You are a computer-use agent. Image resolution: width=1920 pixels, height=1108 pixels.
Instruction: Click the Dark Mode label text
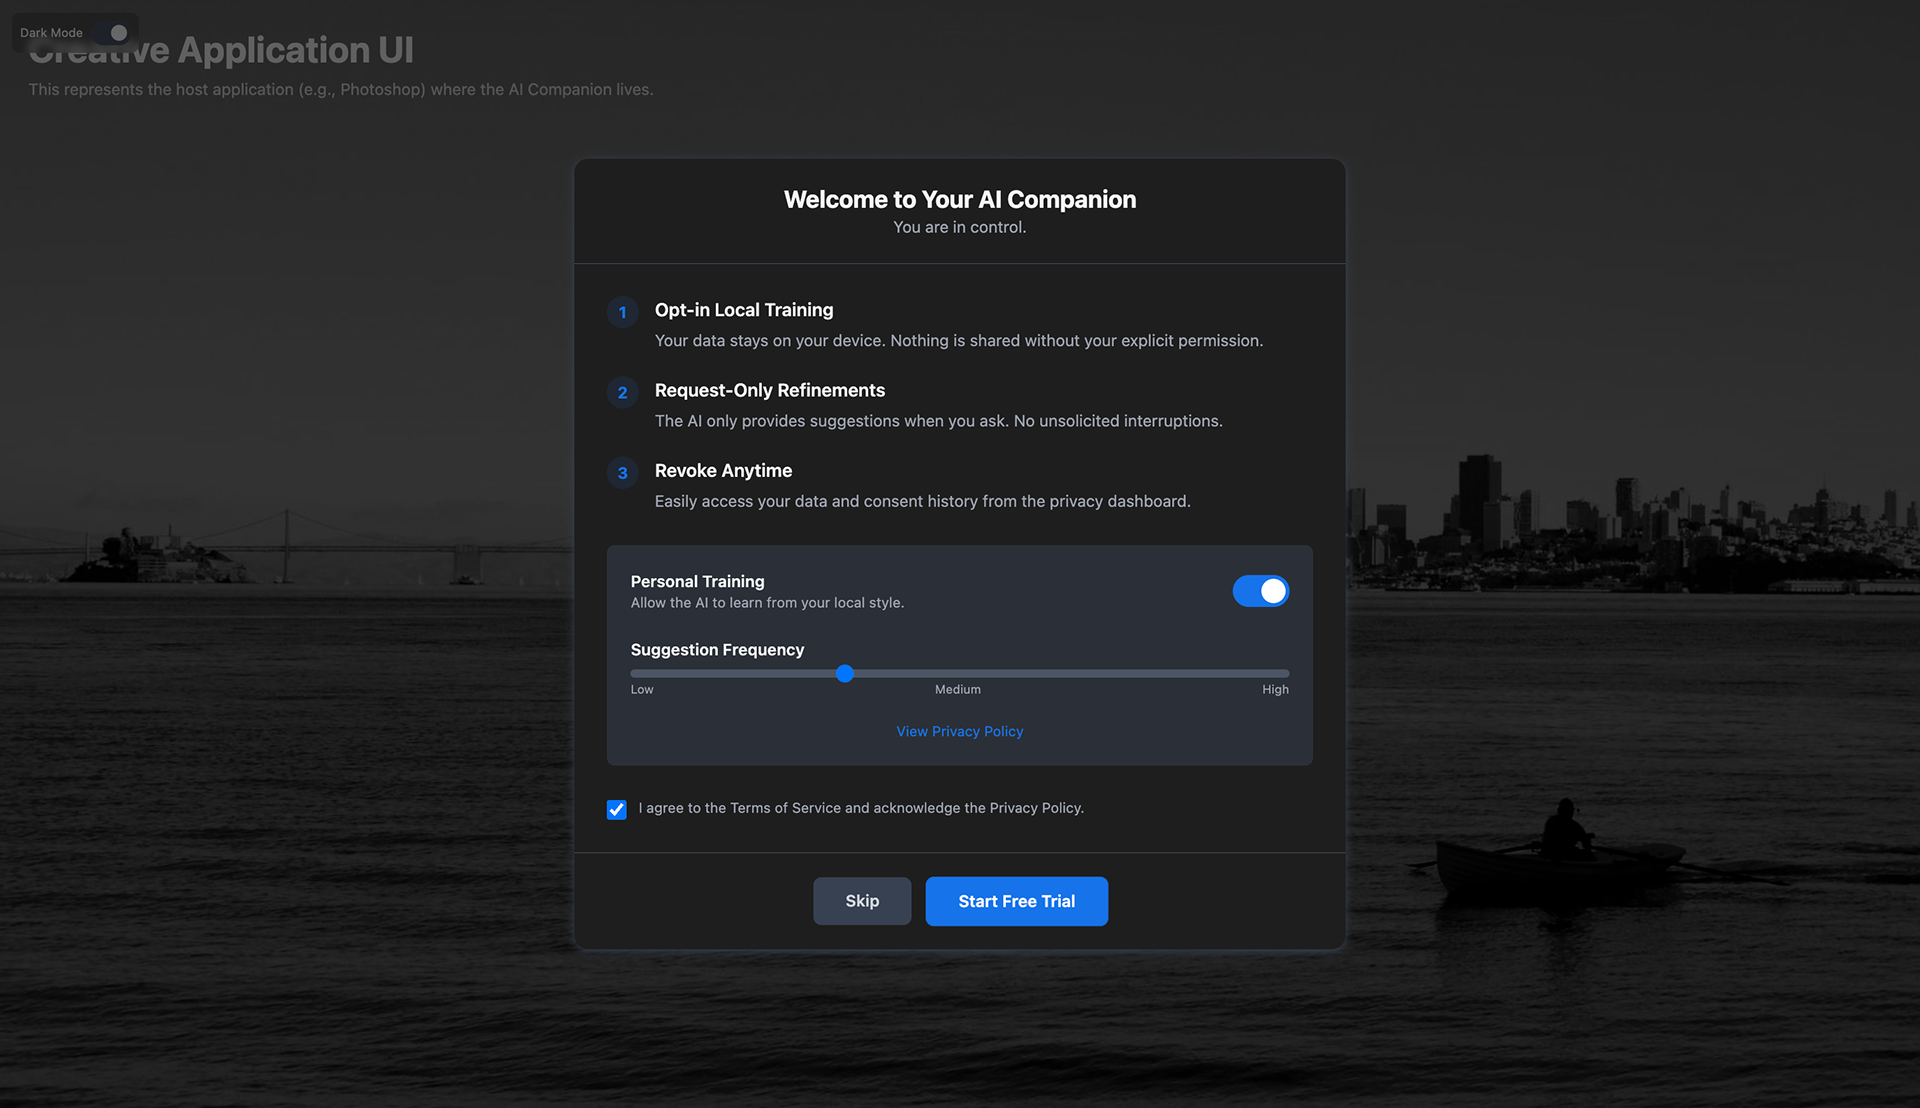[x=51, y=33]
